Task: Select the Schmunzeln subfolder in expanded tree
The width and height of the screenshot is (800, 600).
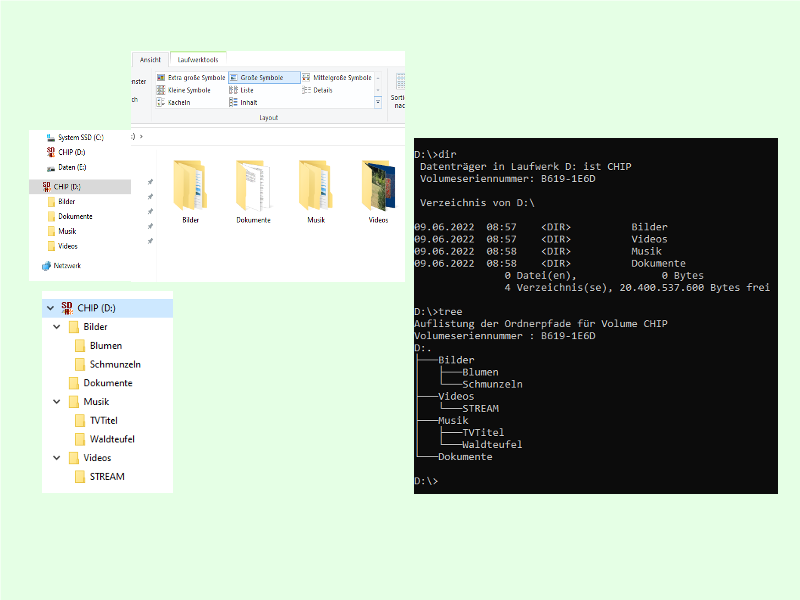Action: click(108, 364)
